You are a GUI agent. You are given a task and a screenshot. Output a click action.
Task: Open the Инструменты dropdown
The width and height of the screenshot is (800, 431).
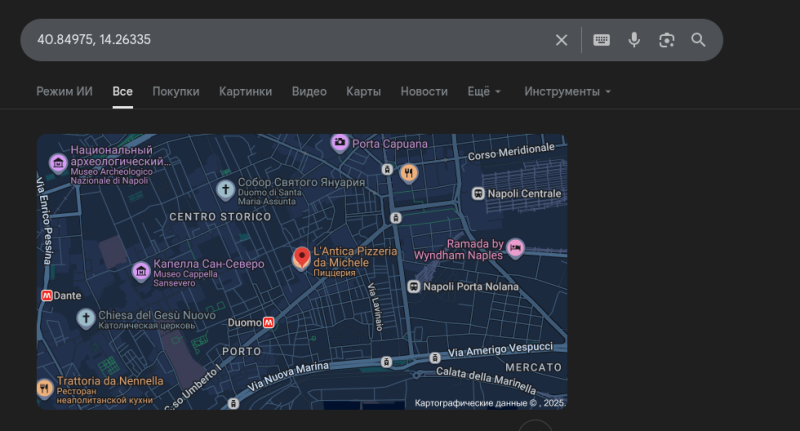pos(567,92)
